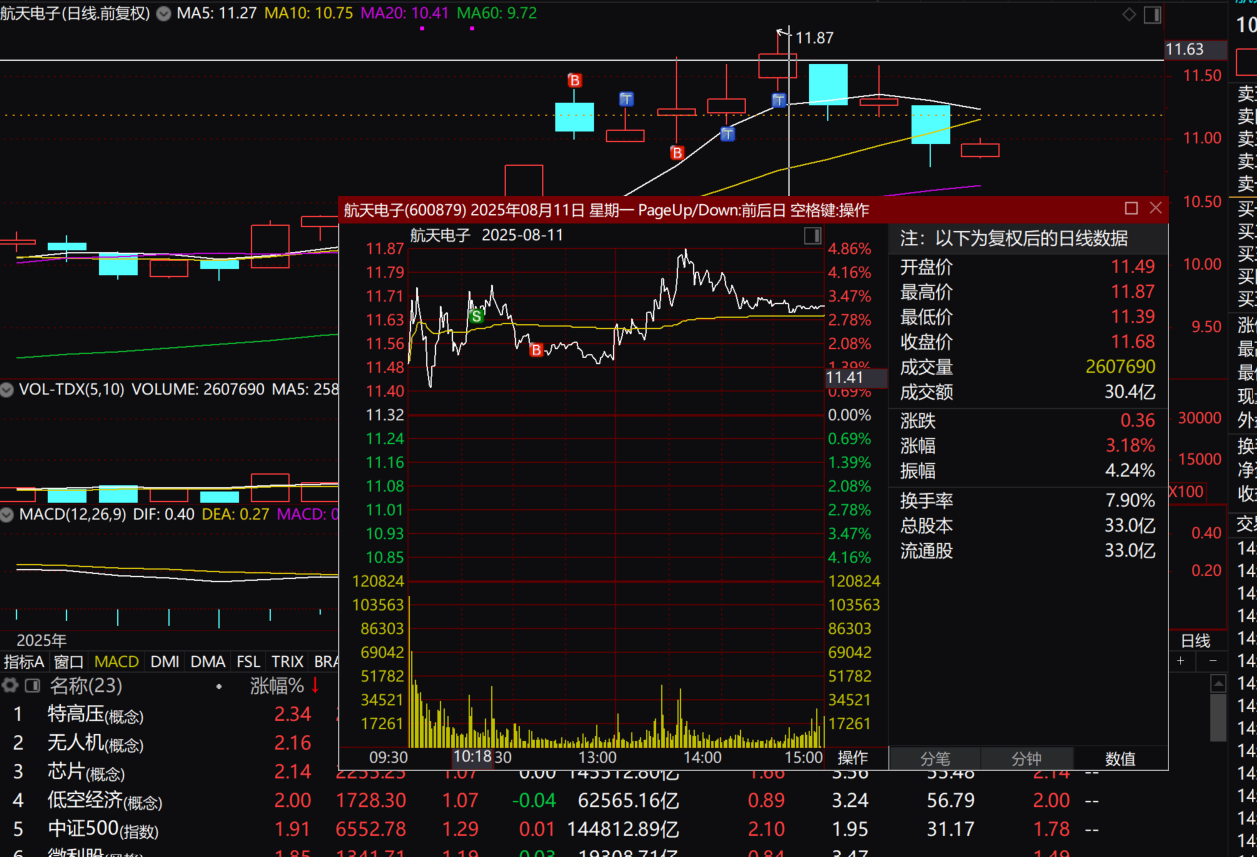Click the 开盘价 11.49 value
The height and width of the screenshot is (857, 1257).
click(x=1133, y=267)
